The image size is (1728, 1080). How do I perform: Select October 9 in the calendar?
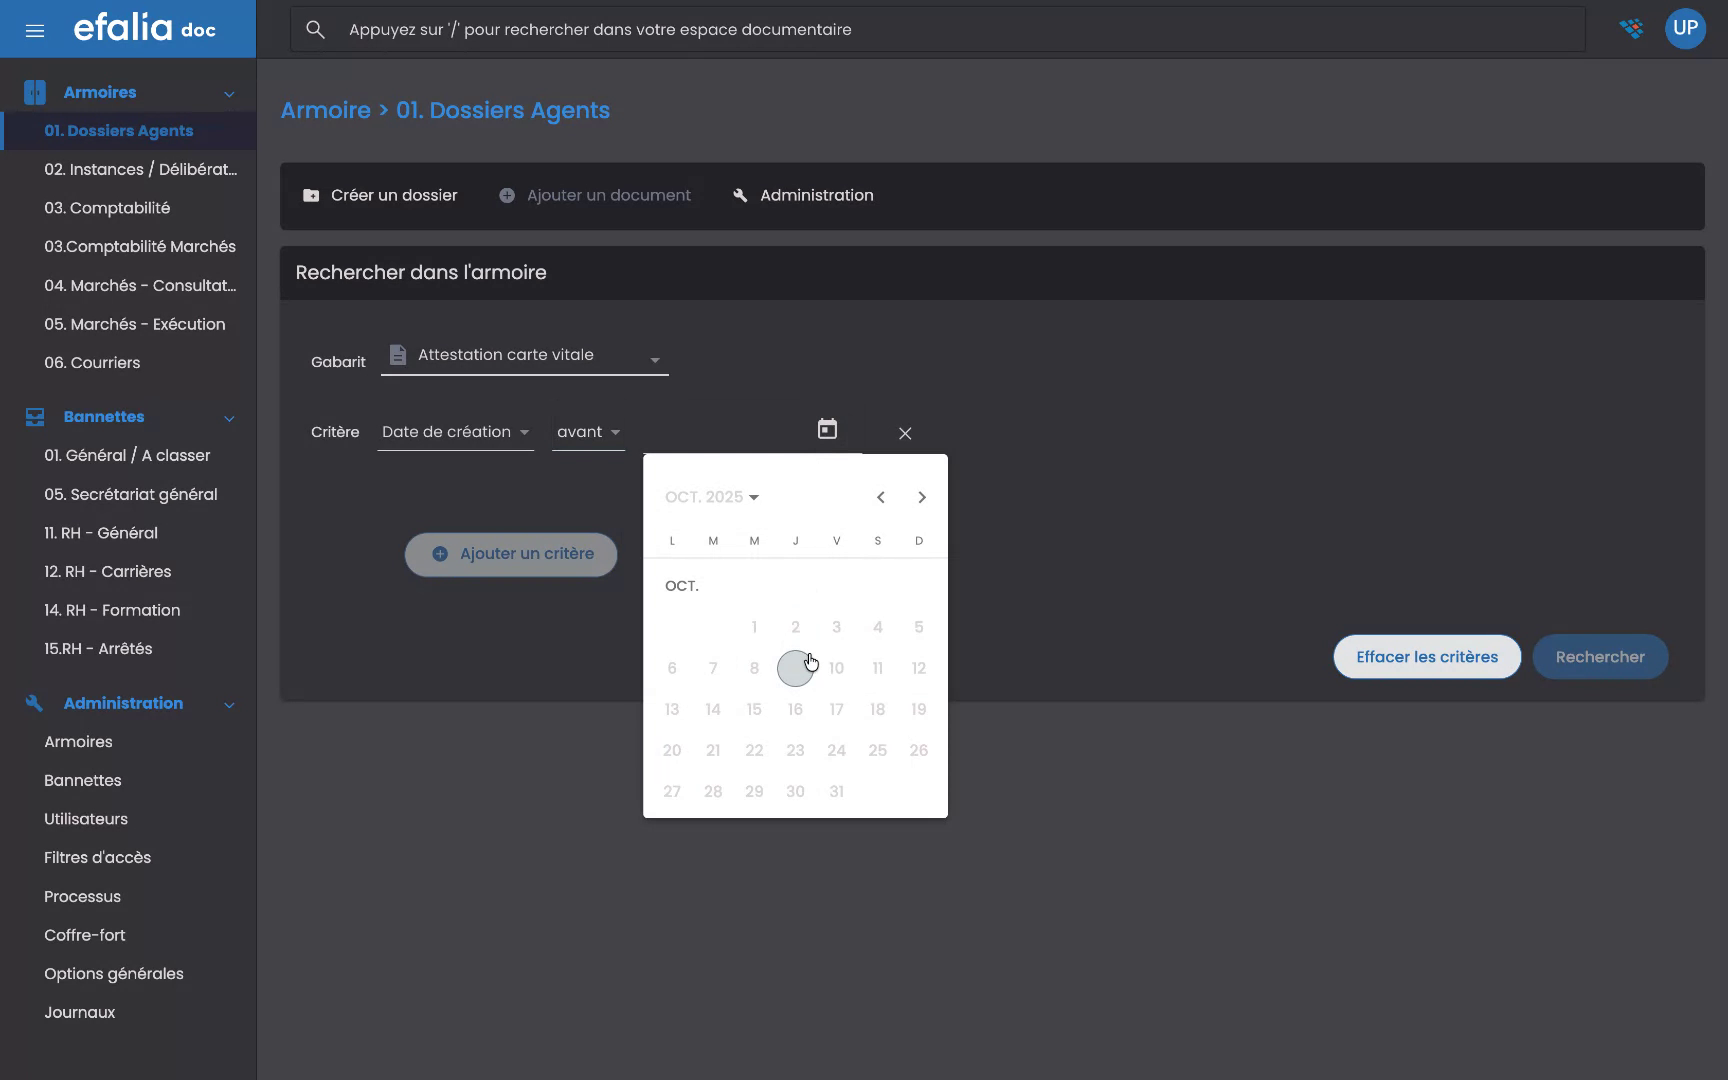(x=796, y=667)
